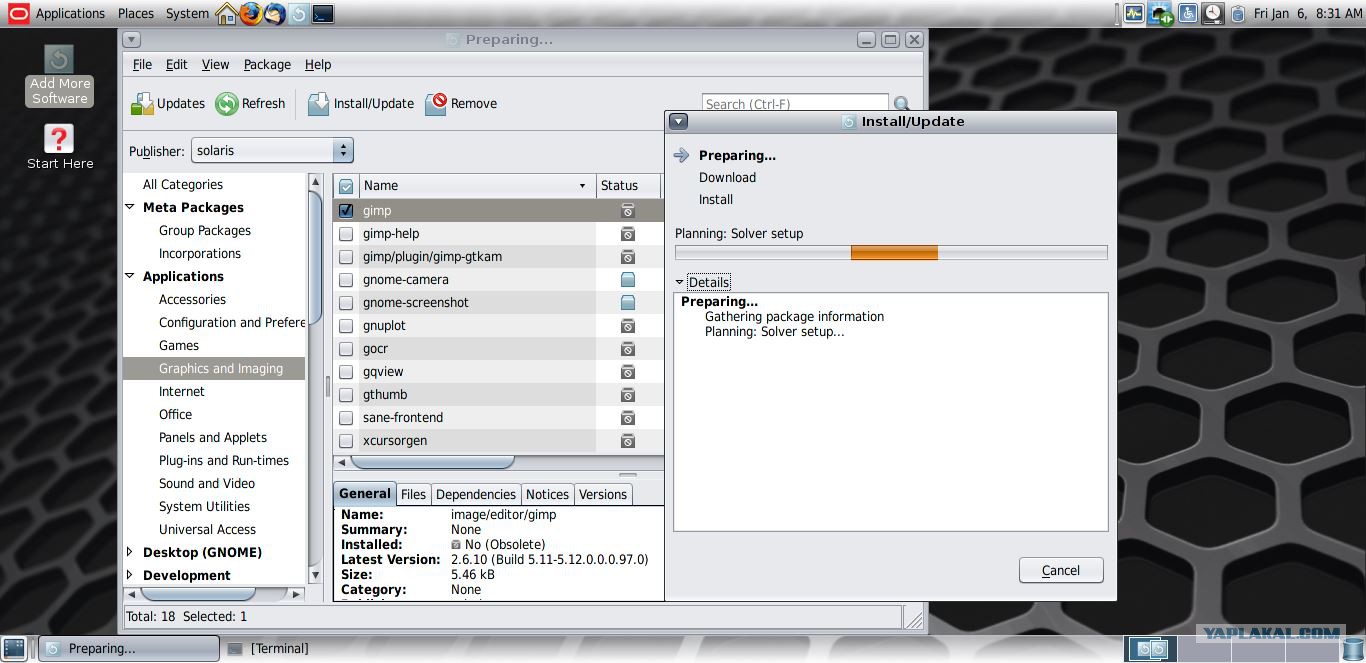Launch the home folder panel icon

point(227,14)
